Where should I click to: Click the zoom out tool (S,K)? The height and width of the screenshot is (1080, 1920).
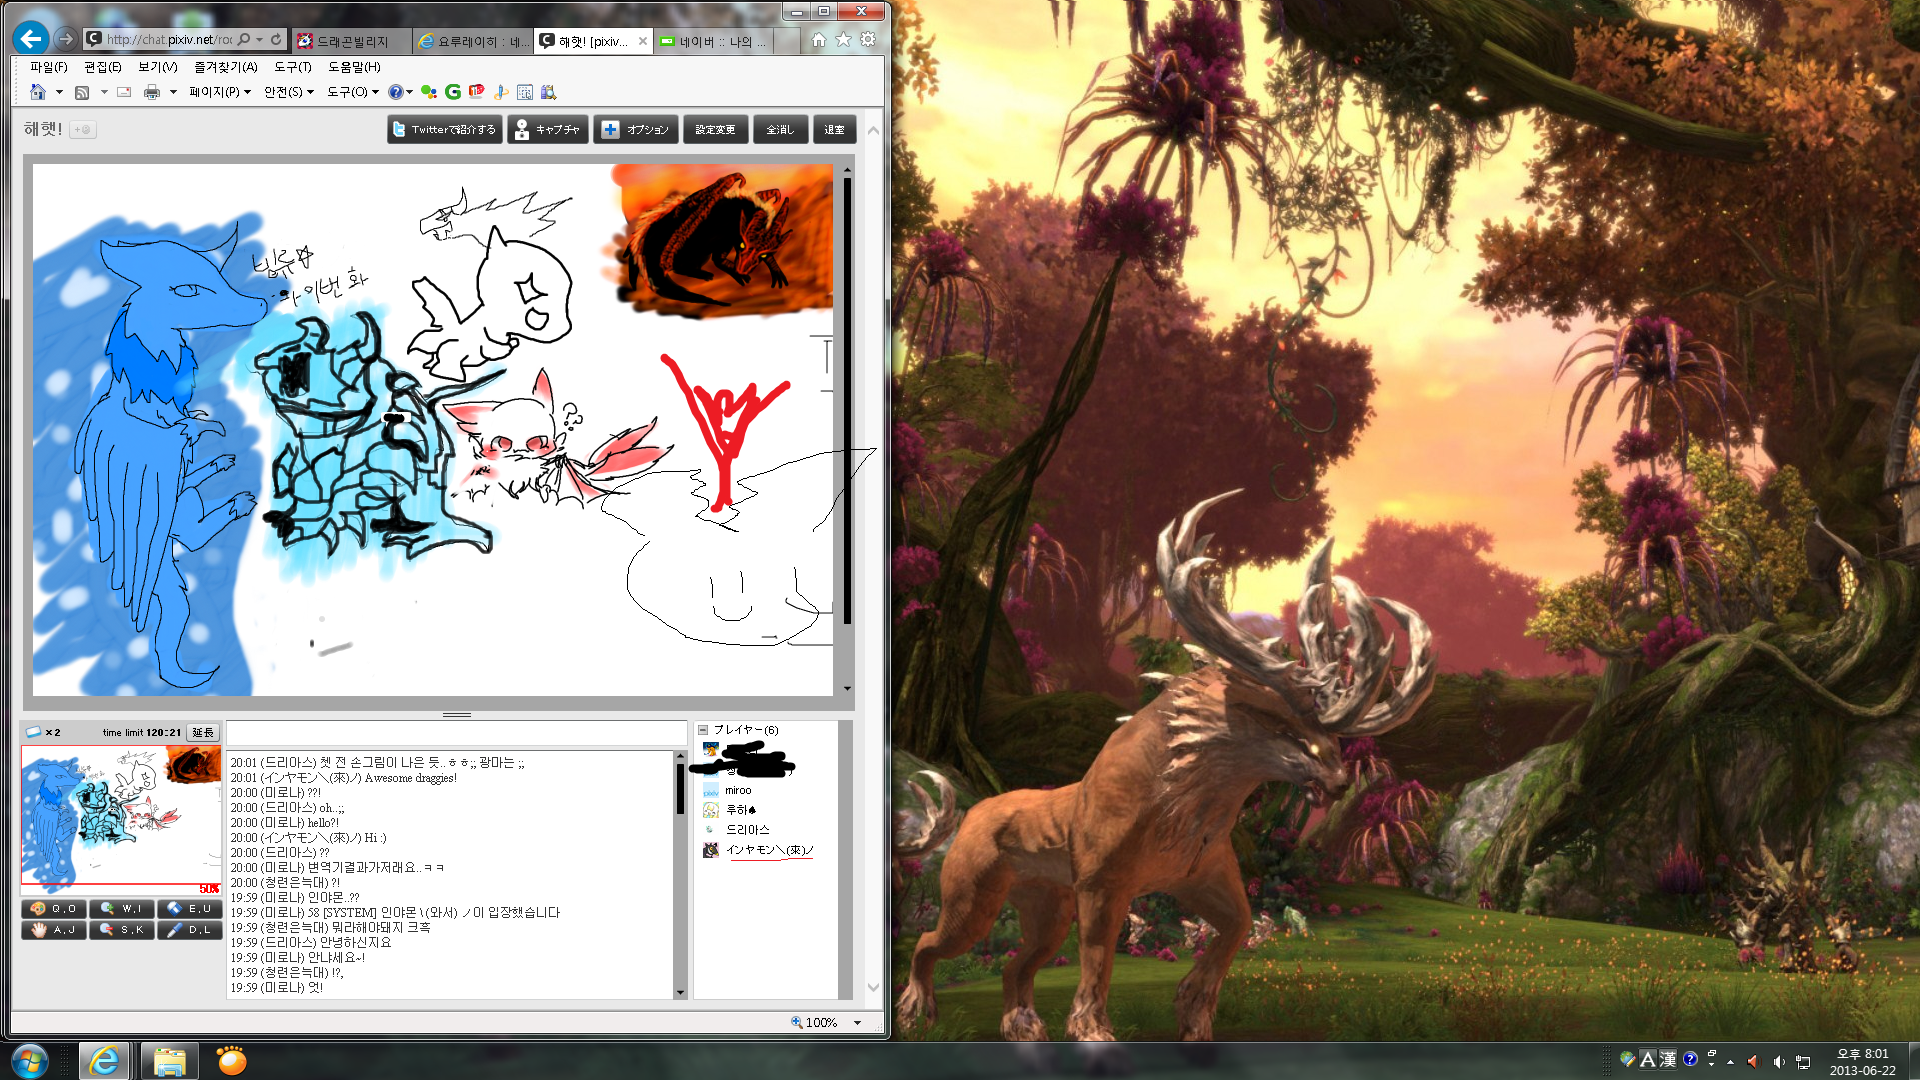(122, 929)
